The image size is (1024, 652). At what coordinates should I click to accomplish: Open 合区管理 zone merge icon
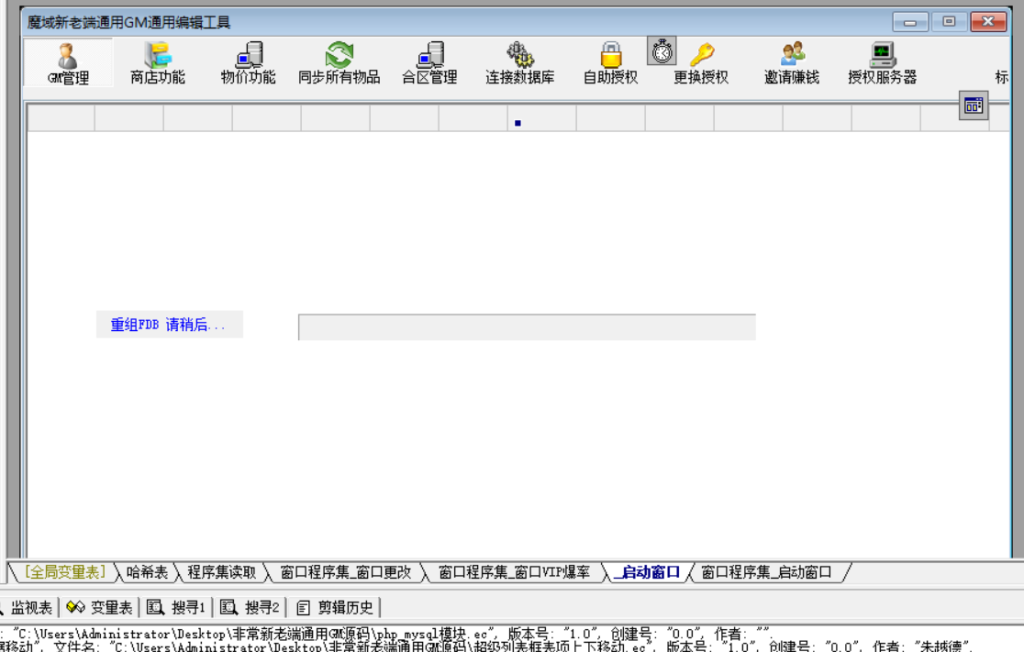pos(430,63)
